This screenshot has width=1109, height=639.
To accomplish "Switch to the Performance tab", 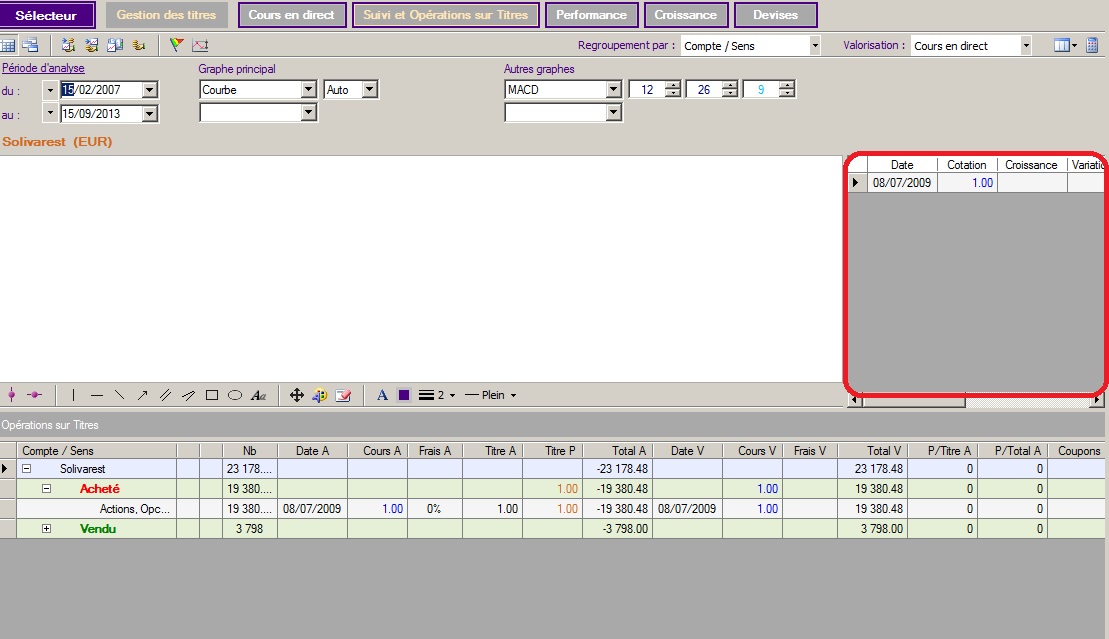I will 591,15.
